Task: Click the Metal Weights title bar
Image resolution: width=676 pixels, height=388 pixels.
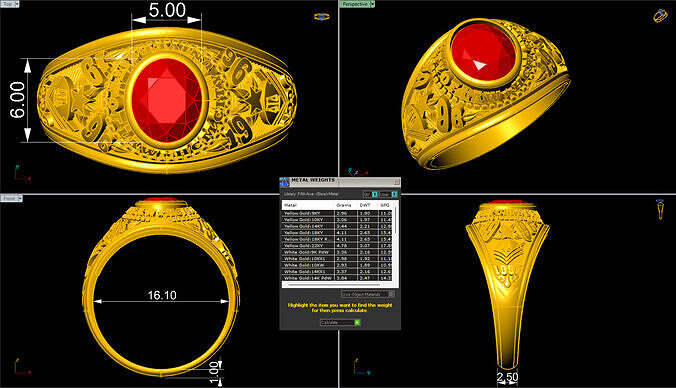Action: pyautogui.click(x=341, y=181)
